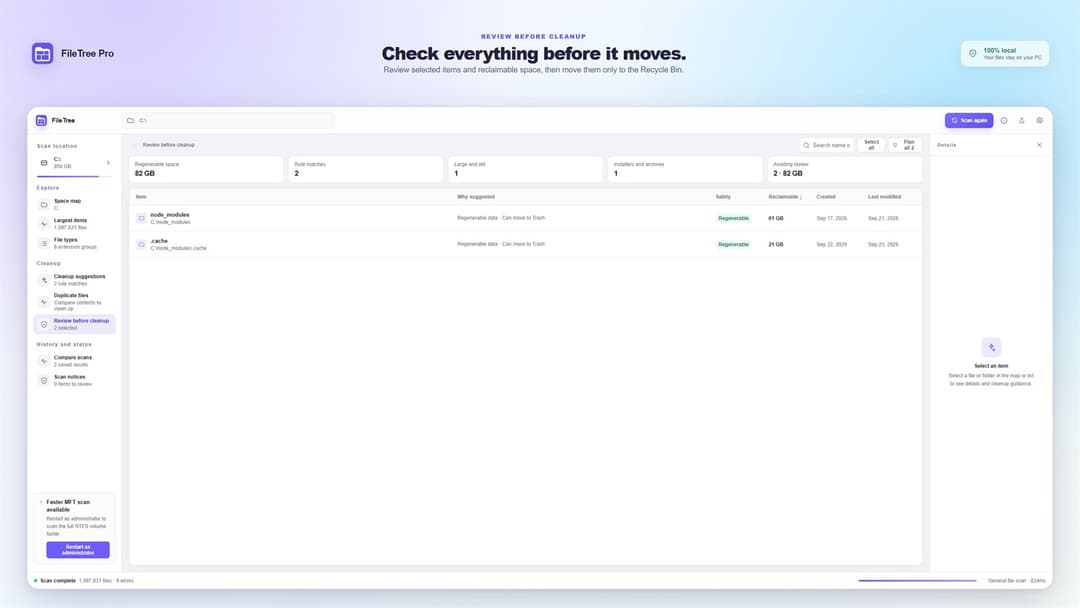
Task: Click the Regenerable badge in the .cache row
Action: click(734, 244)
